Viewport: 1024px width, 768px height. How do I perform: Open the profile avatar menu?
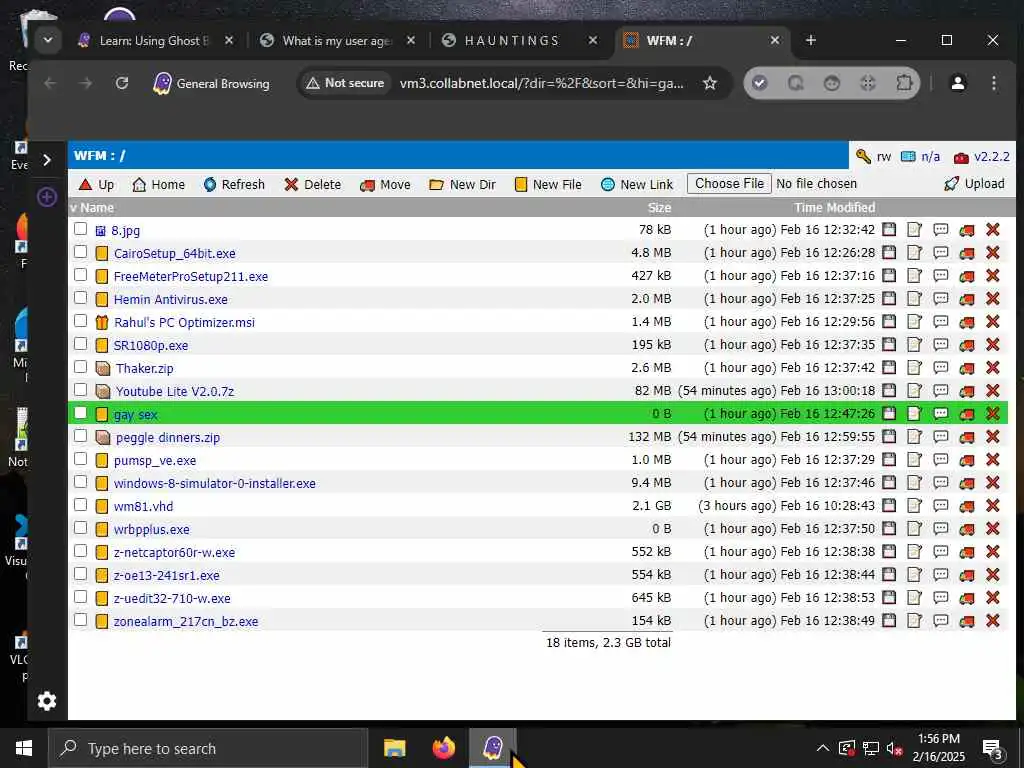(957, 83)
